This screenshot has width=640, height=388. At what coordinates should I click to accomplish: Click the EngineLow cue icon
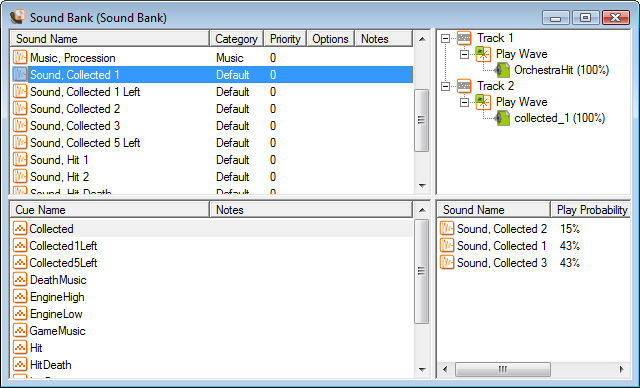pyautogui.click(x=20, y=314)
